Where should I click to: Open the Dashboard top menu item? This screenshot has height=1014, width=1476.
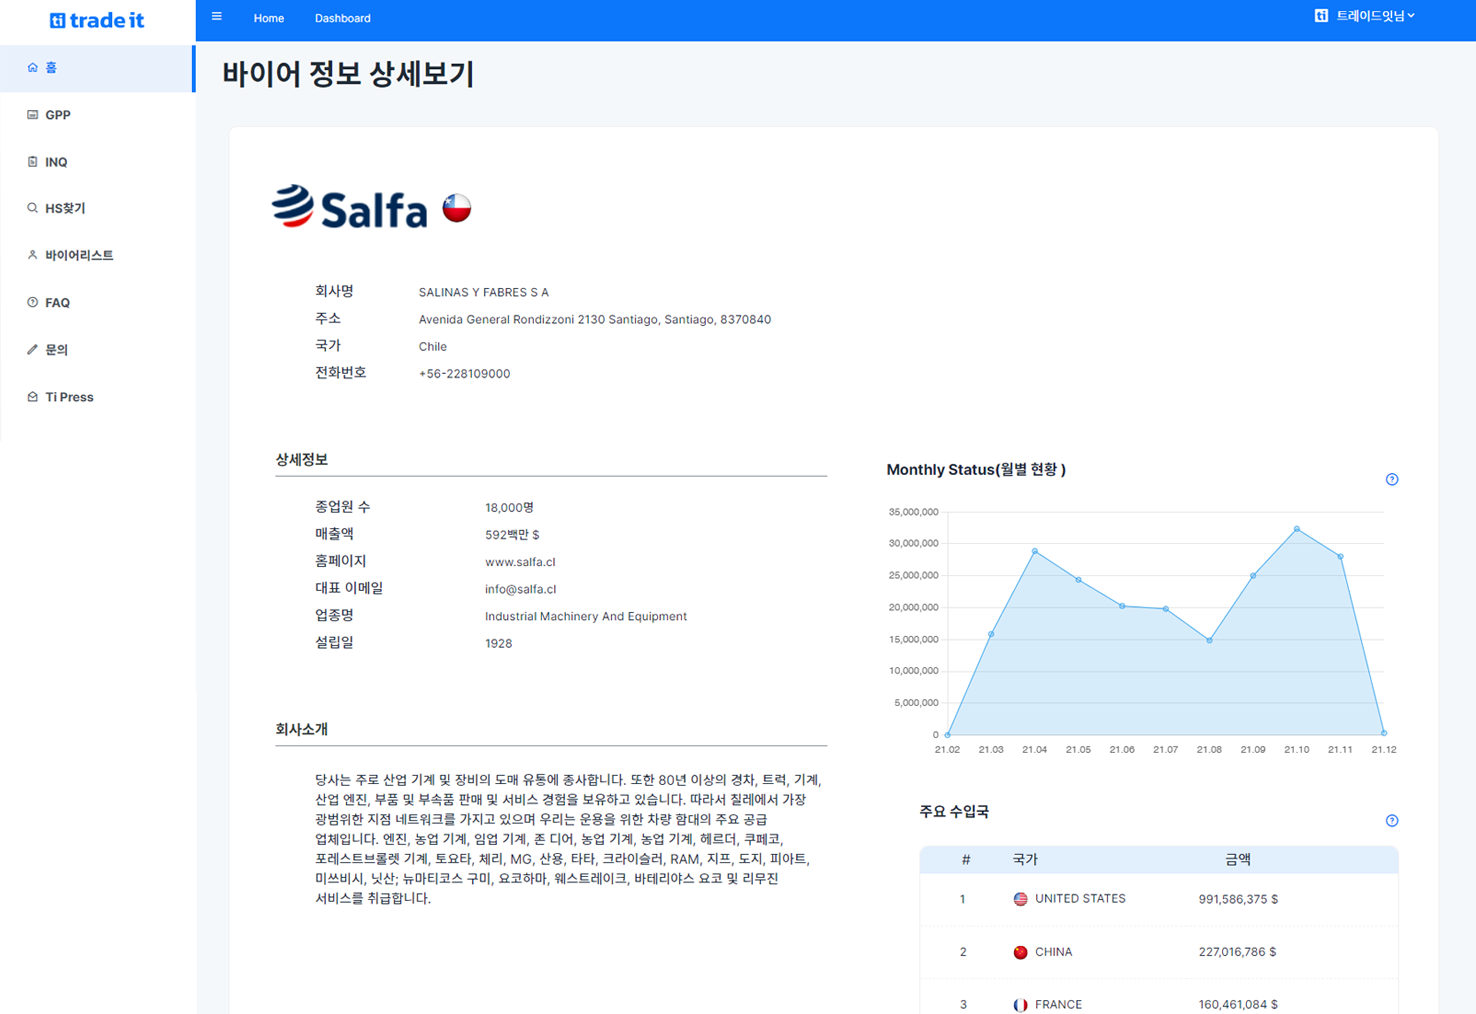tap(342, 18)
